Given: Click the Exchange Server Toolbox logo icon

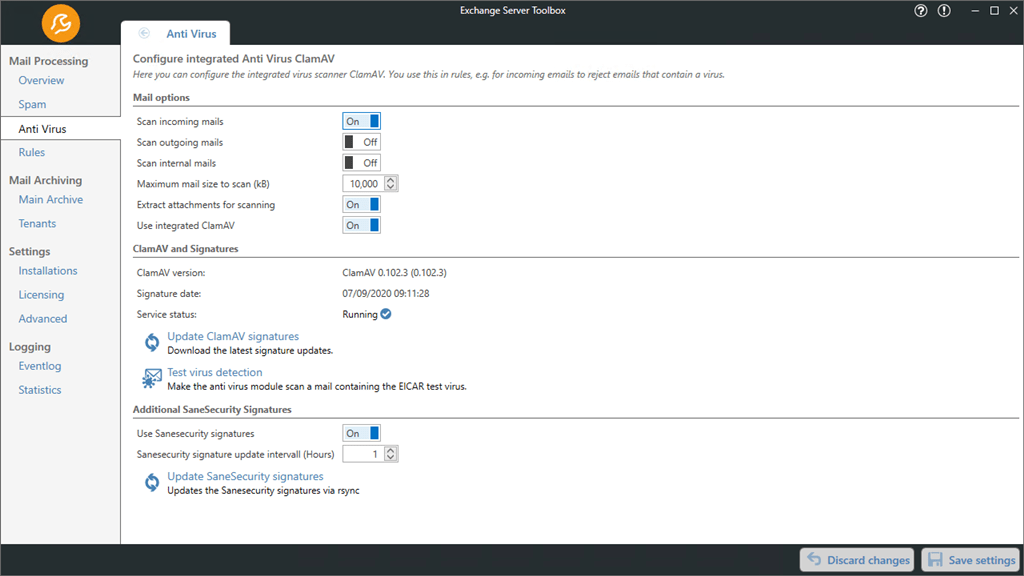Looking at the screenshot, I should 59,22.
